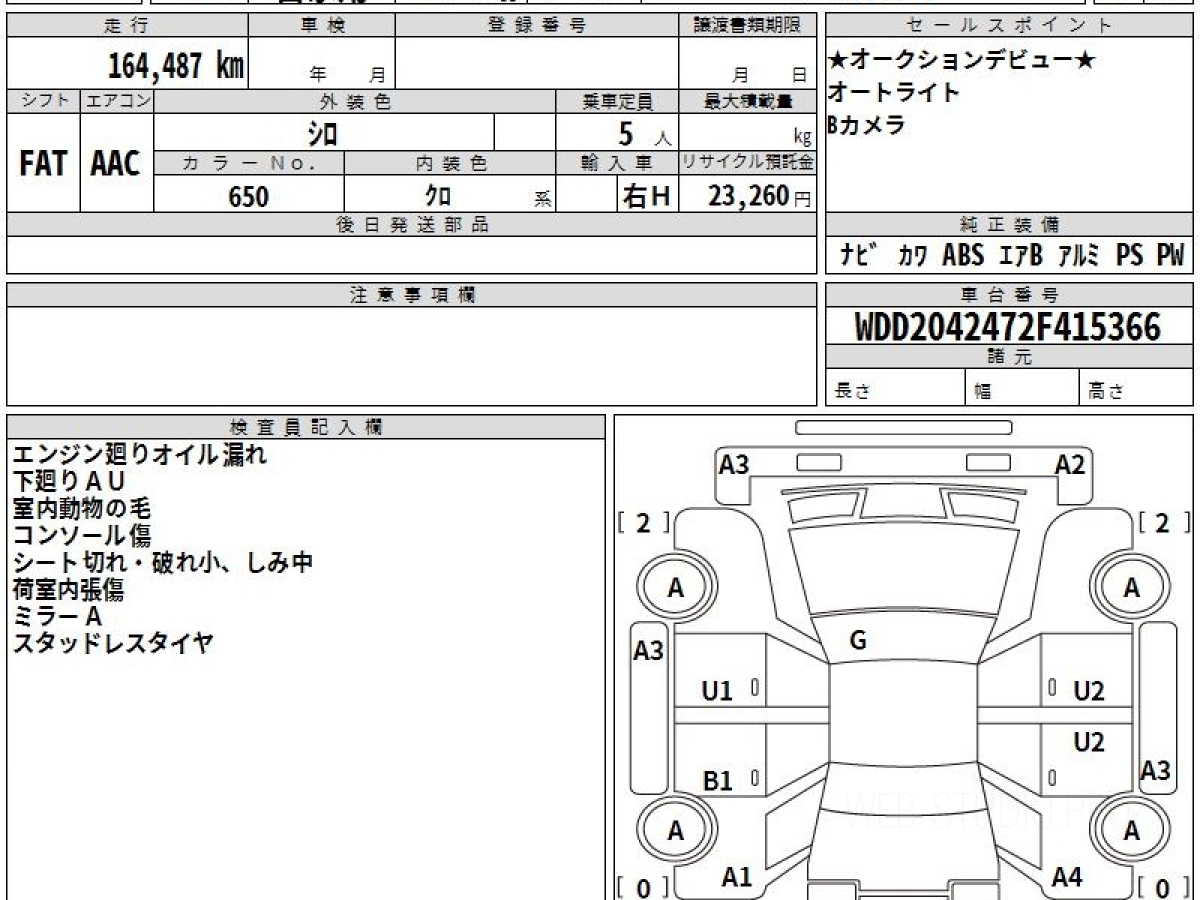Select the FAT shift value

coord(43,164)
